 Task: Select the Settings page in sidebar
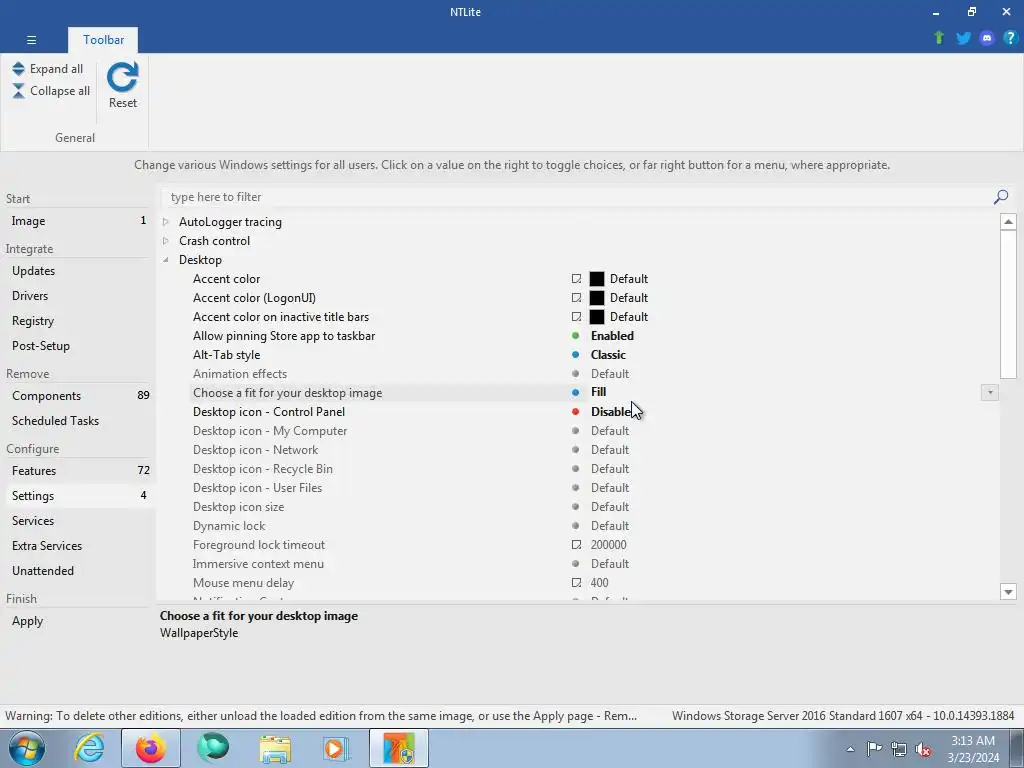78,496
